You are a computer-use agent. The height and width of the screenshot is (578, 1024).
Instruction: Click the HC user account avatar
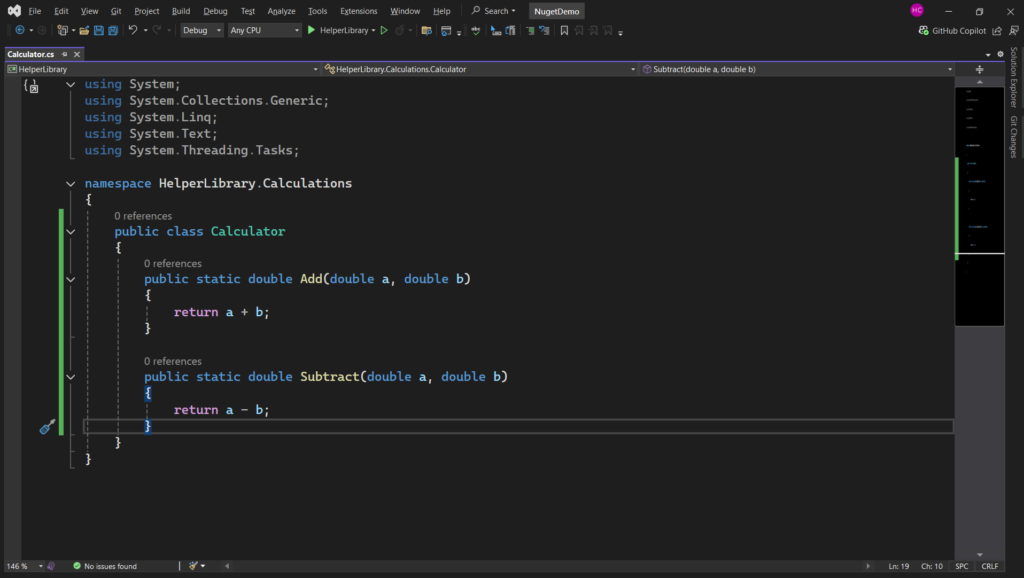(x=917, y=10)
